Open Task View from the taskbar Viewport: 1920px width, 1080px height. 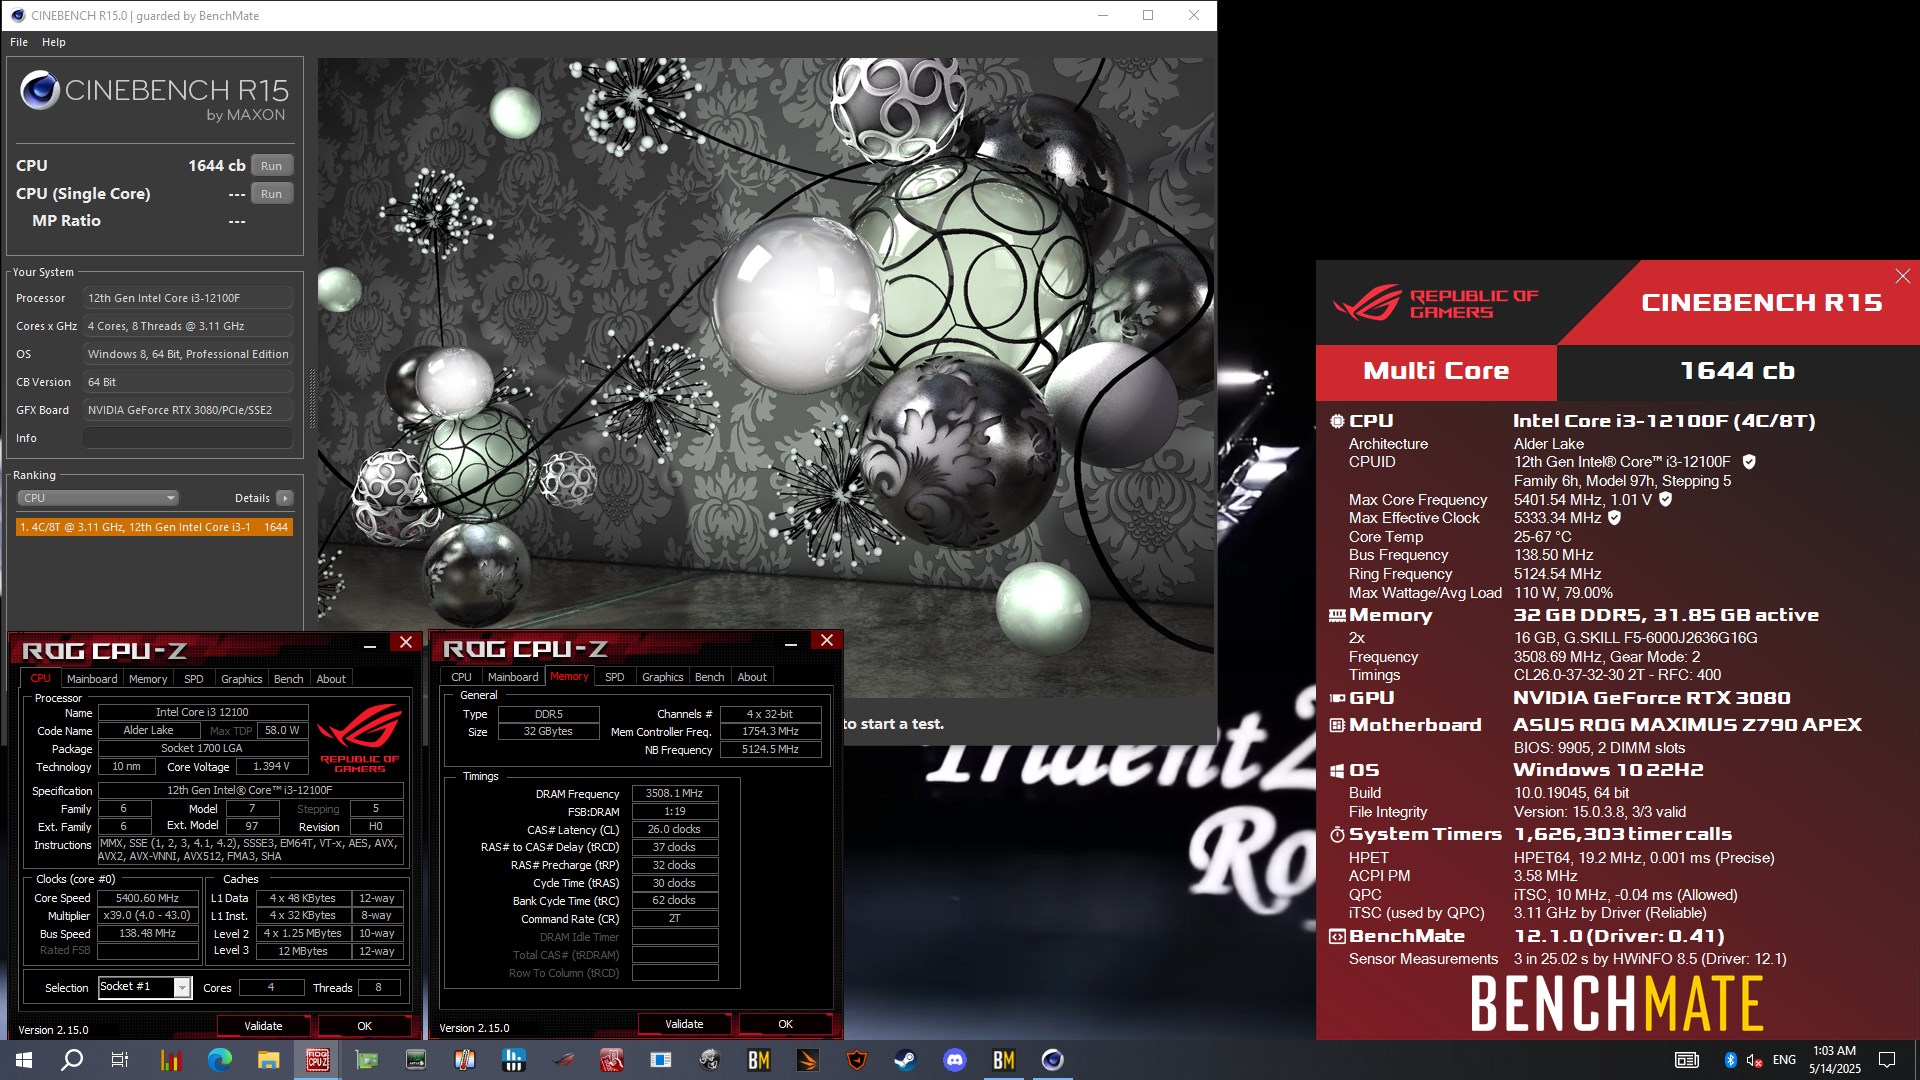coord(120,1060)
